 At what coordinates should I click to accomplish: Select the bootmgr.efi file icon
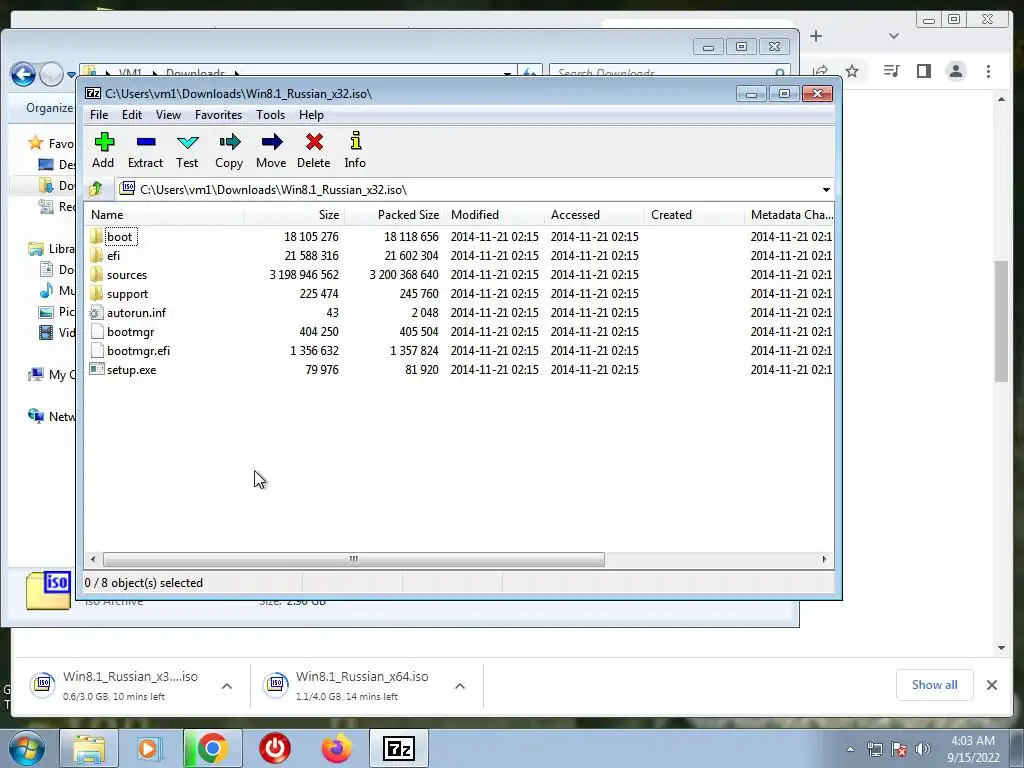(x=97, y=350)
